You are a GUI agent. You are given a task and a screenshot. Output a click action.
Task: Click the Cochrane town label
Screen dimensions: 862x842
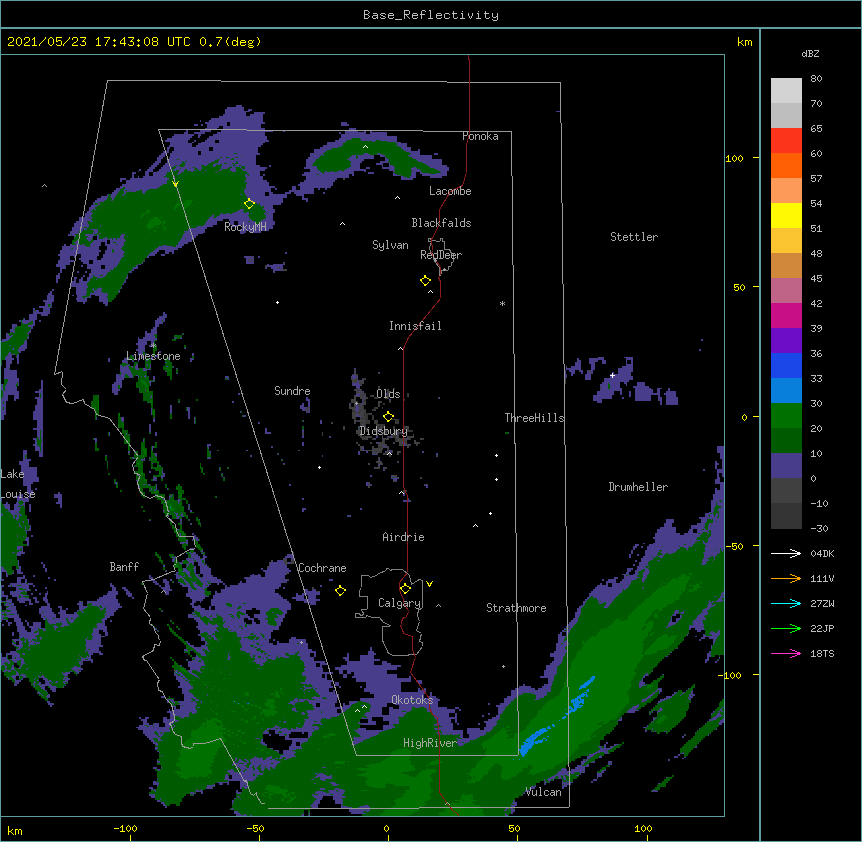(x=322, y=568)
